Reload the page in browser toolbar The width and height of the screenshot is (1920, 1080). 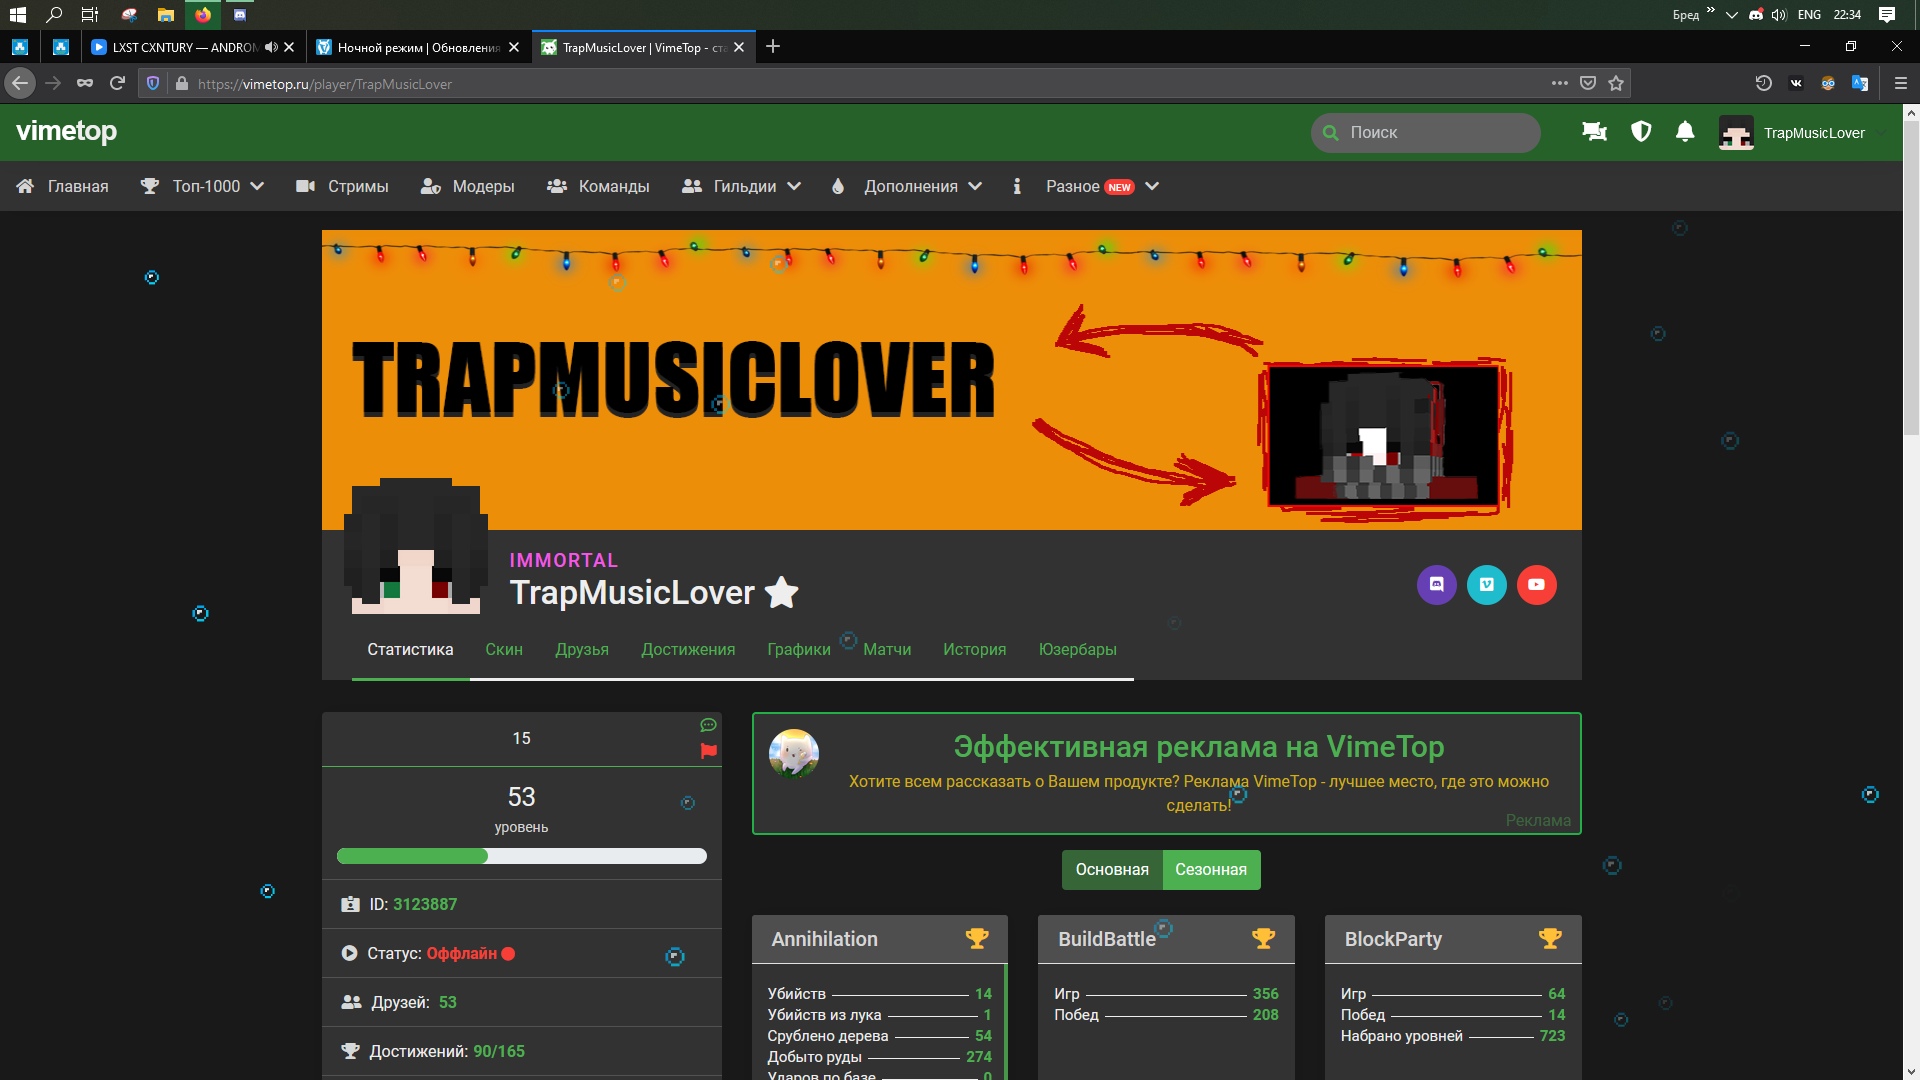(x=117, y=84)
